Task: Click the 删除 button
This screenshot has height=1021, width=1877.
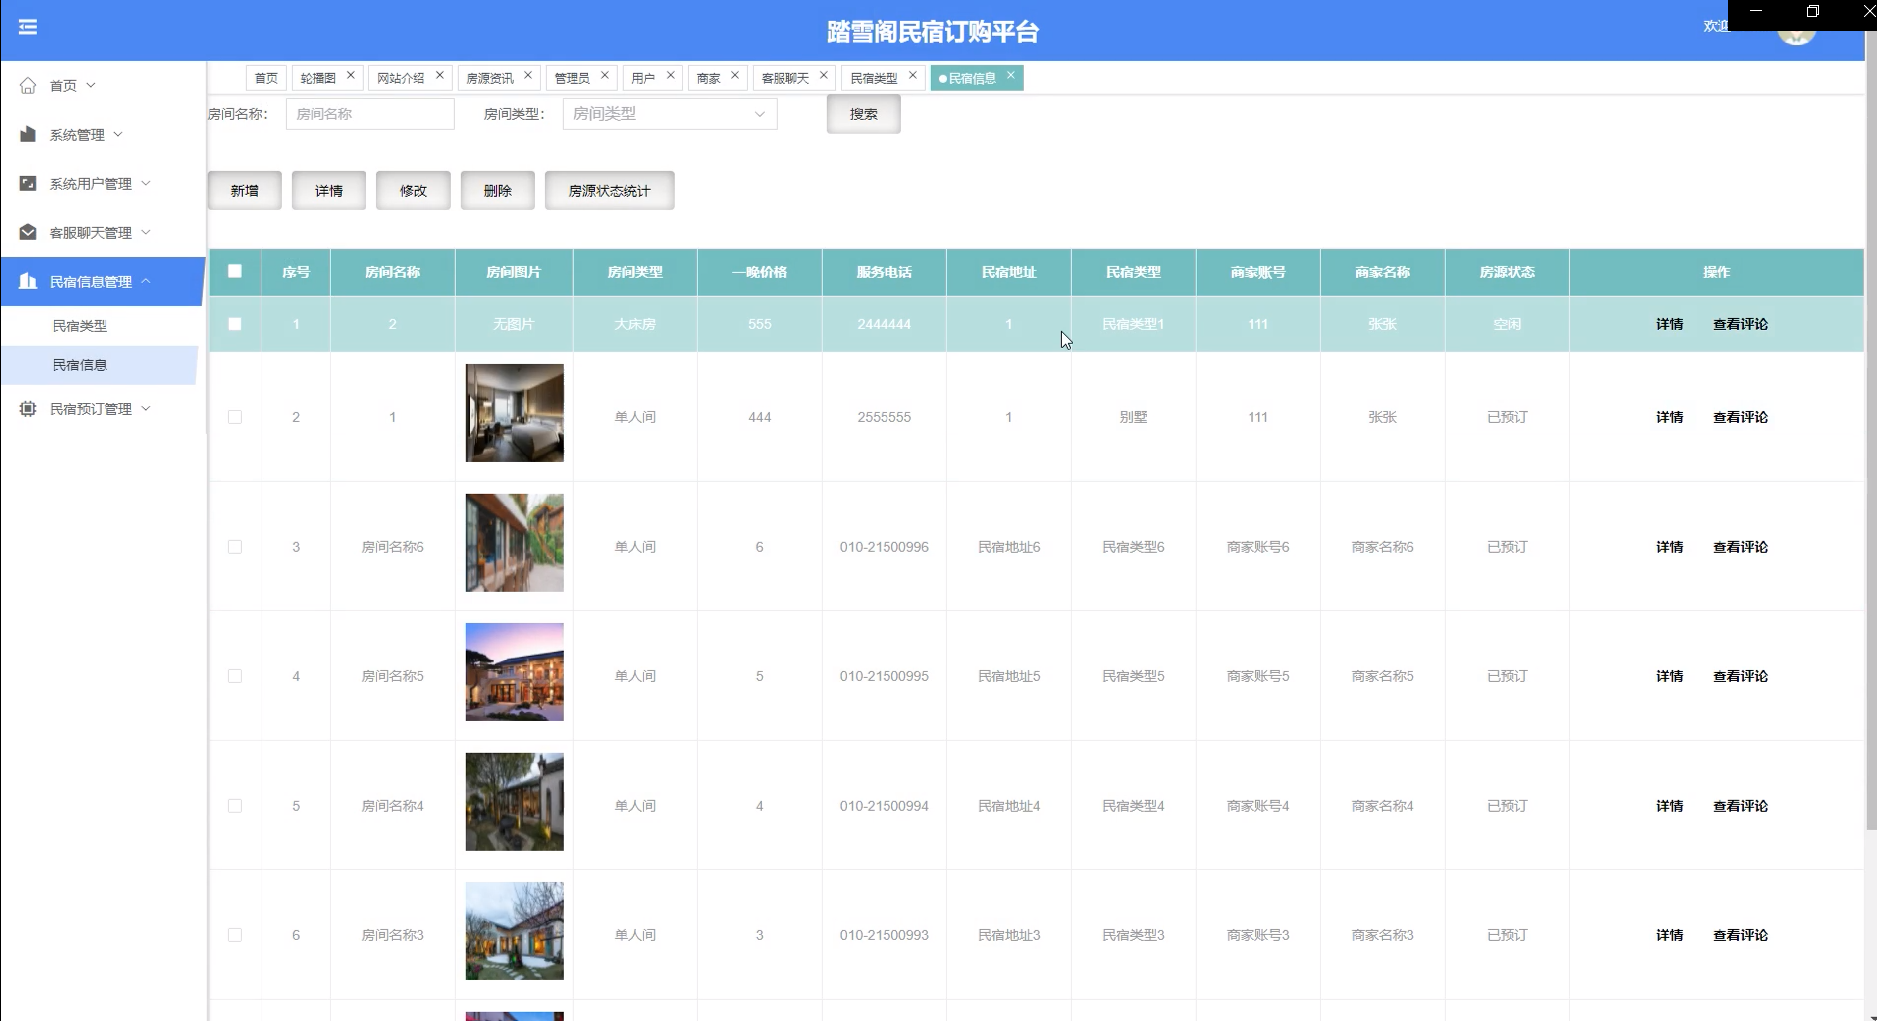Action: (498, 190)
